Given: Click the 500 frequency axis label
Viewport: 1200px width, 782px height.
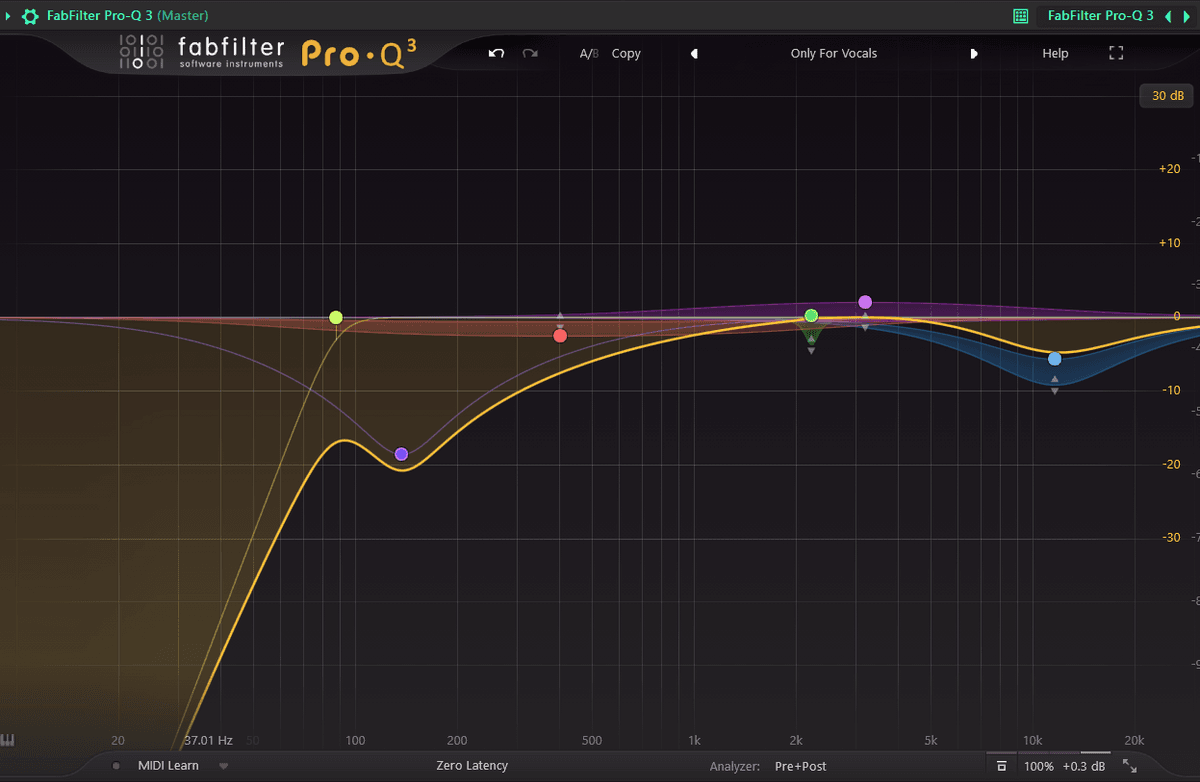Looking at the screenshot, I should click(x=592, y=741).
